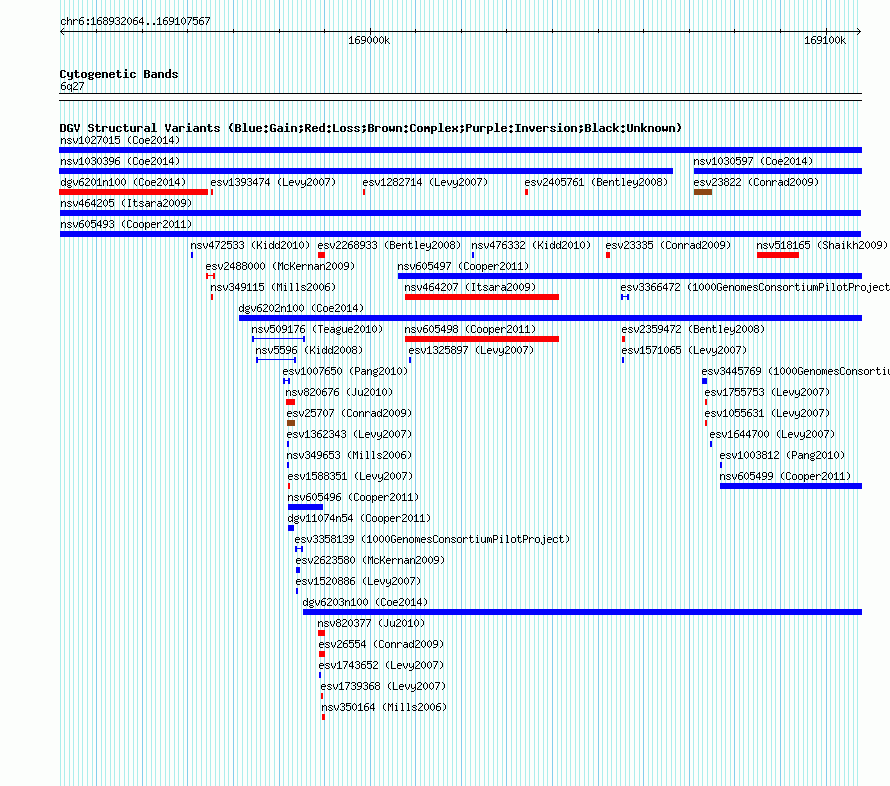This screenshot has width=890, height=786.
Task: Click the nsv5596 (Kidd2008) range glyph
Action: click(276, 360)
